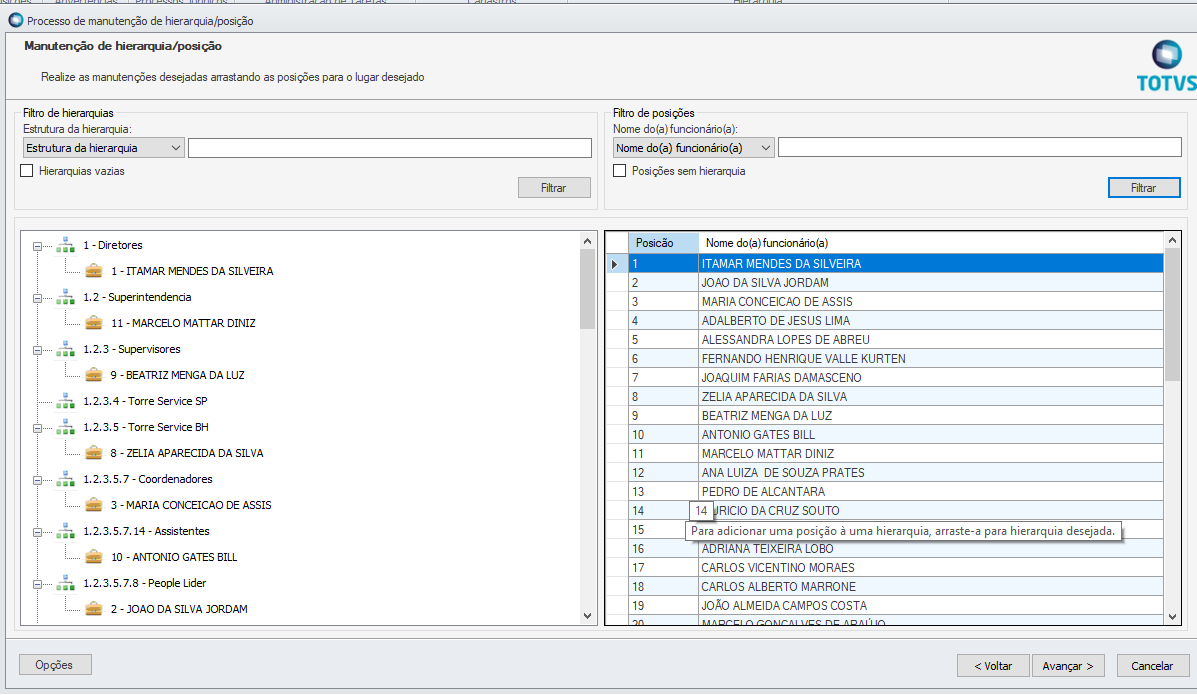This screenshot has width=1197, height=695.
Task: Click the hierarchy icon beside Coordenadores
Action: [66, 479]
